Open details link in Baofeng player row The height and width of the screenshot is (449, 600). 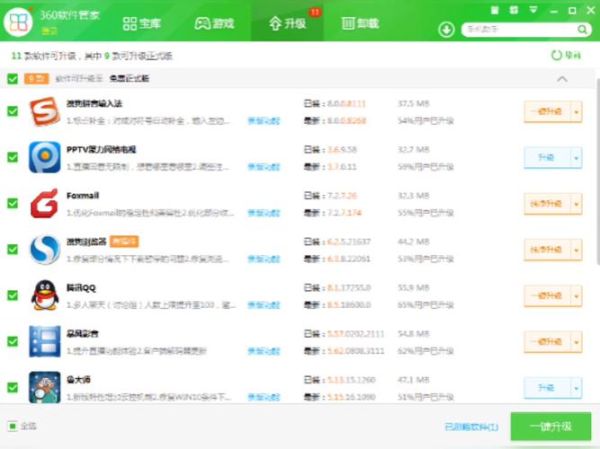pos(264,351)
